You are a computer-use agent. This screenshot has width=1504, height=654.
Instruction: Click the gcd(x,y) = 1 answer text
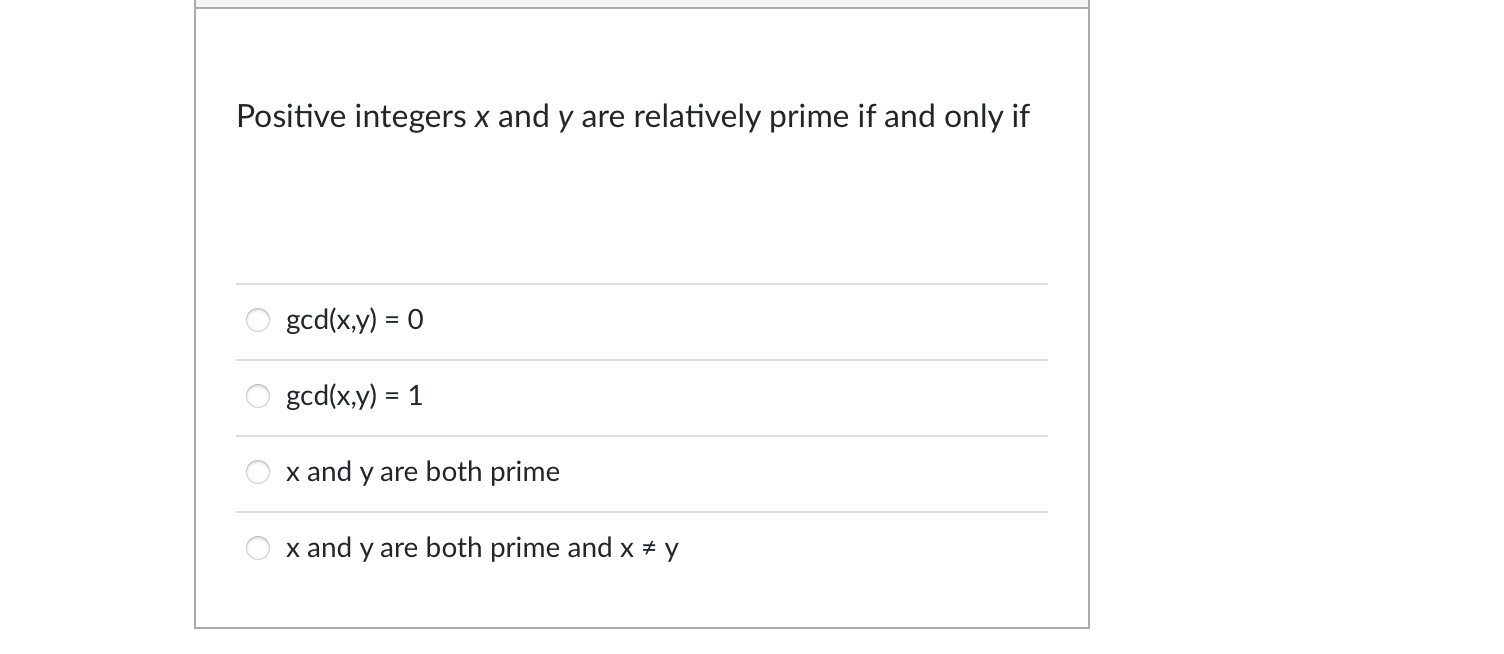click(355, 396)
